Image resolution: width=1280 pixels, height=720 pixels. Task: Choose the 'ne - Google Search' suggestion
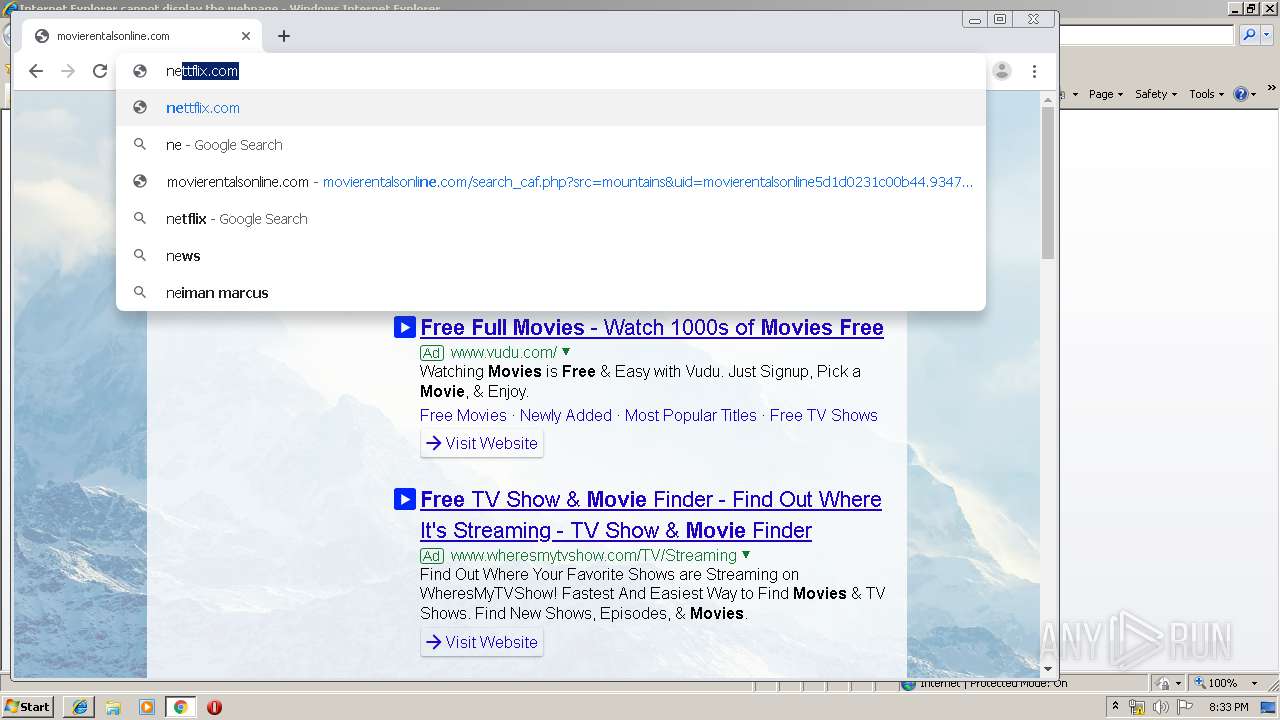551,145
